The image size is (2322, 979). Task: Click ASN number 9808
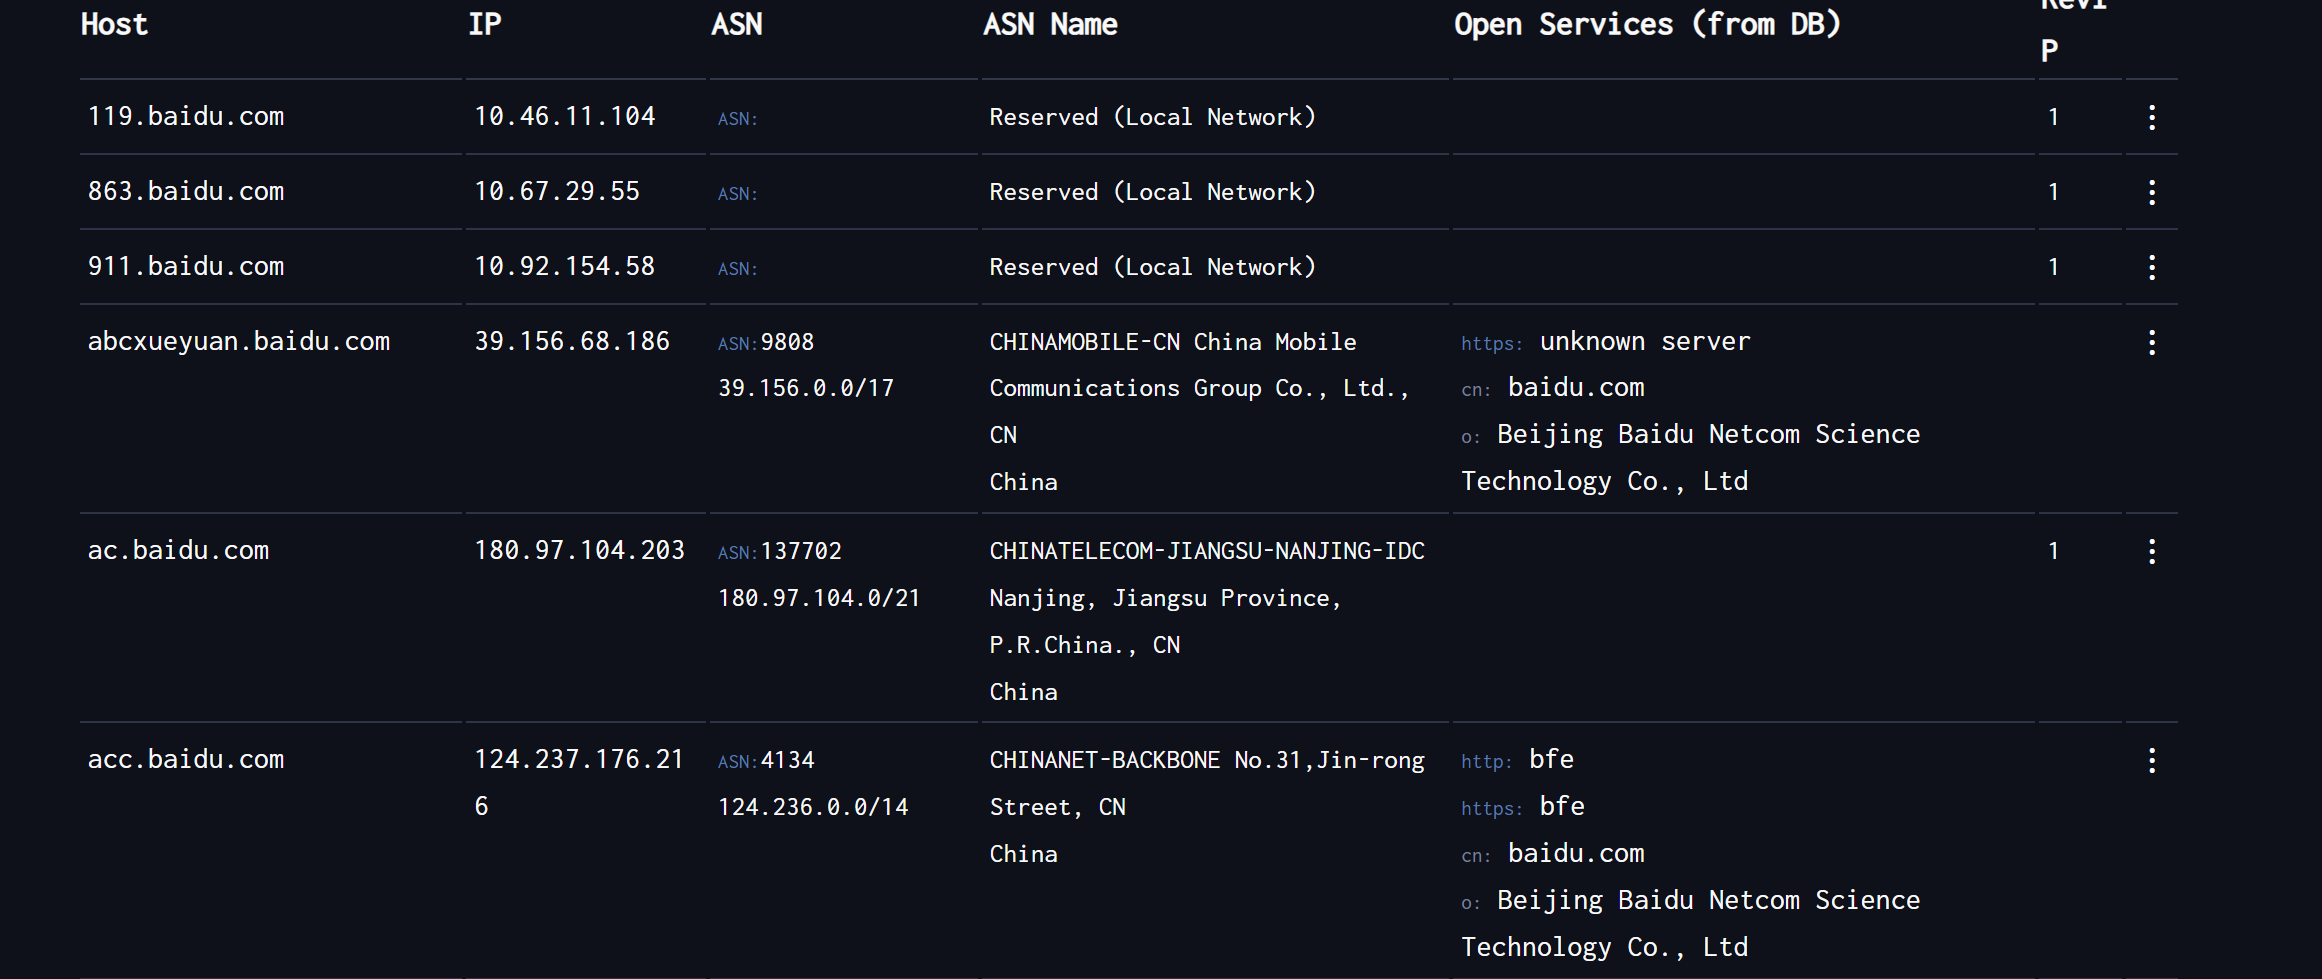pyautogui.click(x=787, y=343)
